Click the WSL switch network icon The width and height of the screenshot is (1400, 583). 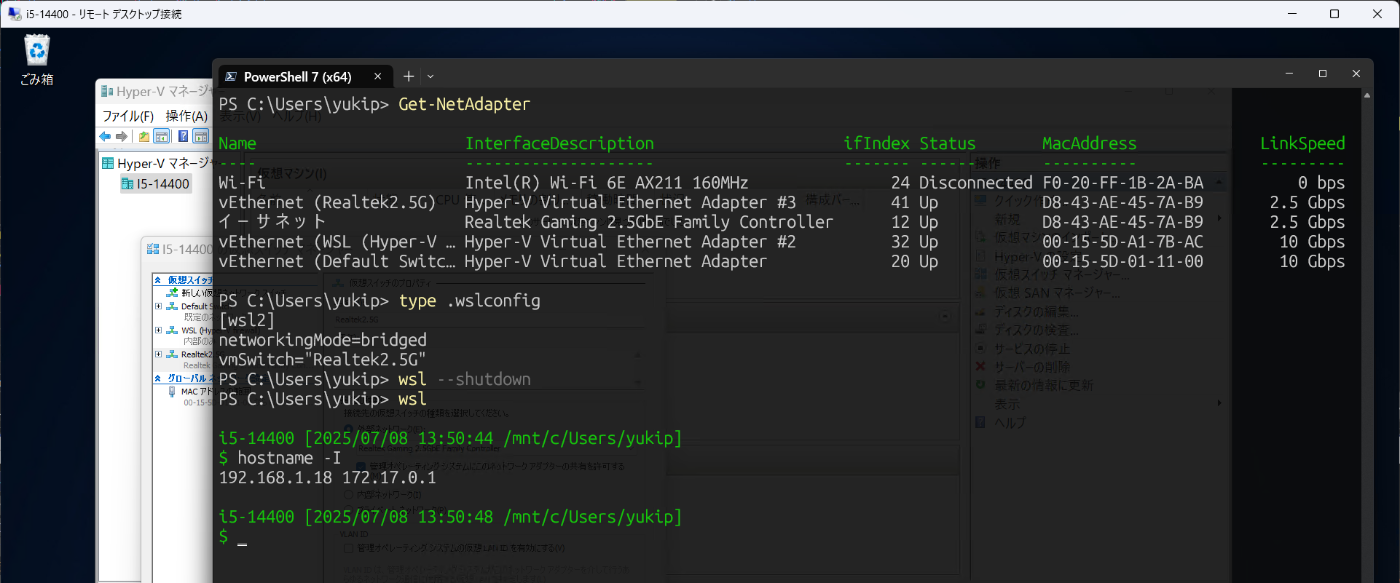tap(172, 330)
